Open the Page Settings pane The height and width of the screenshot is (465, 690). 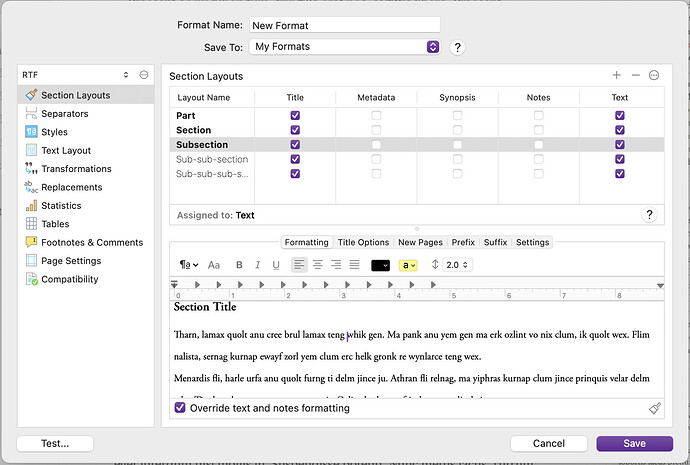86,261
